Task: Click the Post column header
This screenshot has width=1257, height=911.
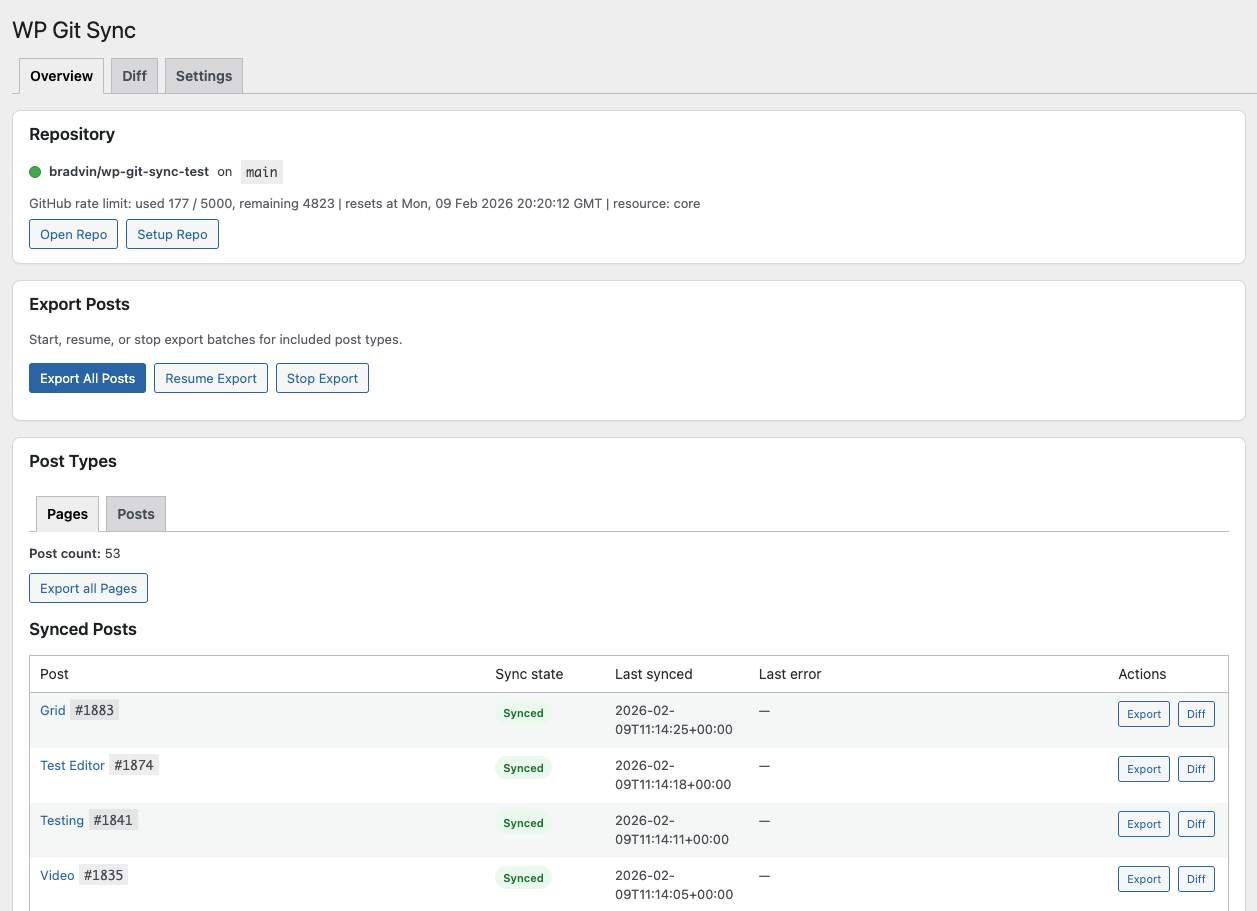Action: [54, 674]
